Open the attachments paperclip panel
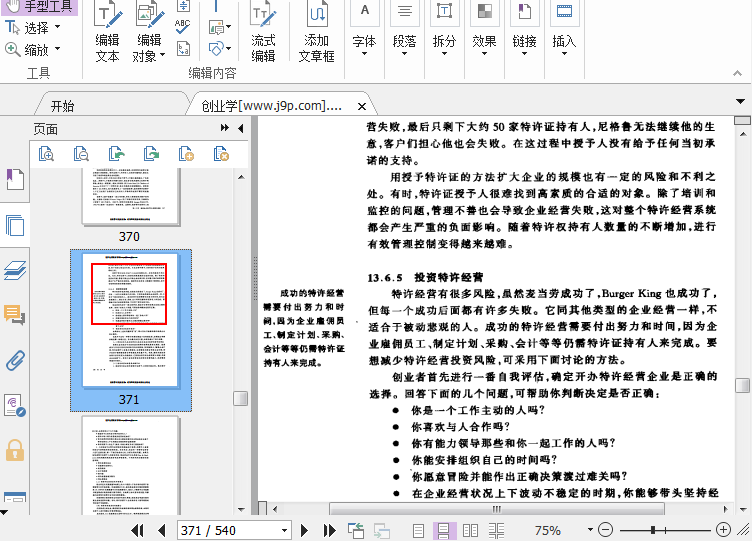This screenshot has width=752, height=541. (x=15, y=360)
